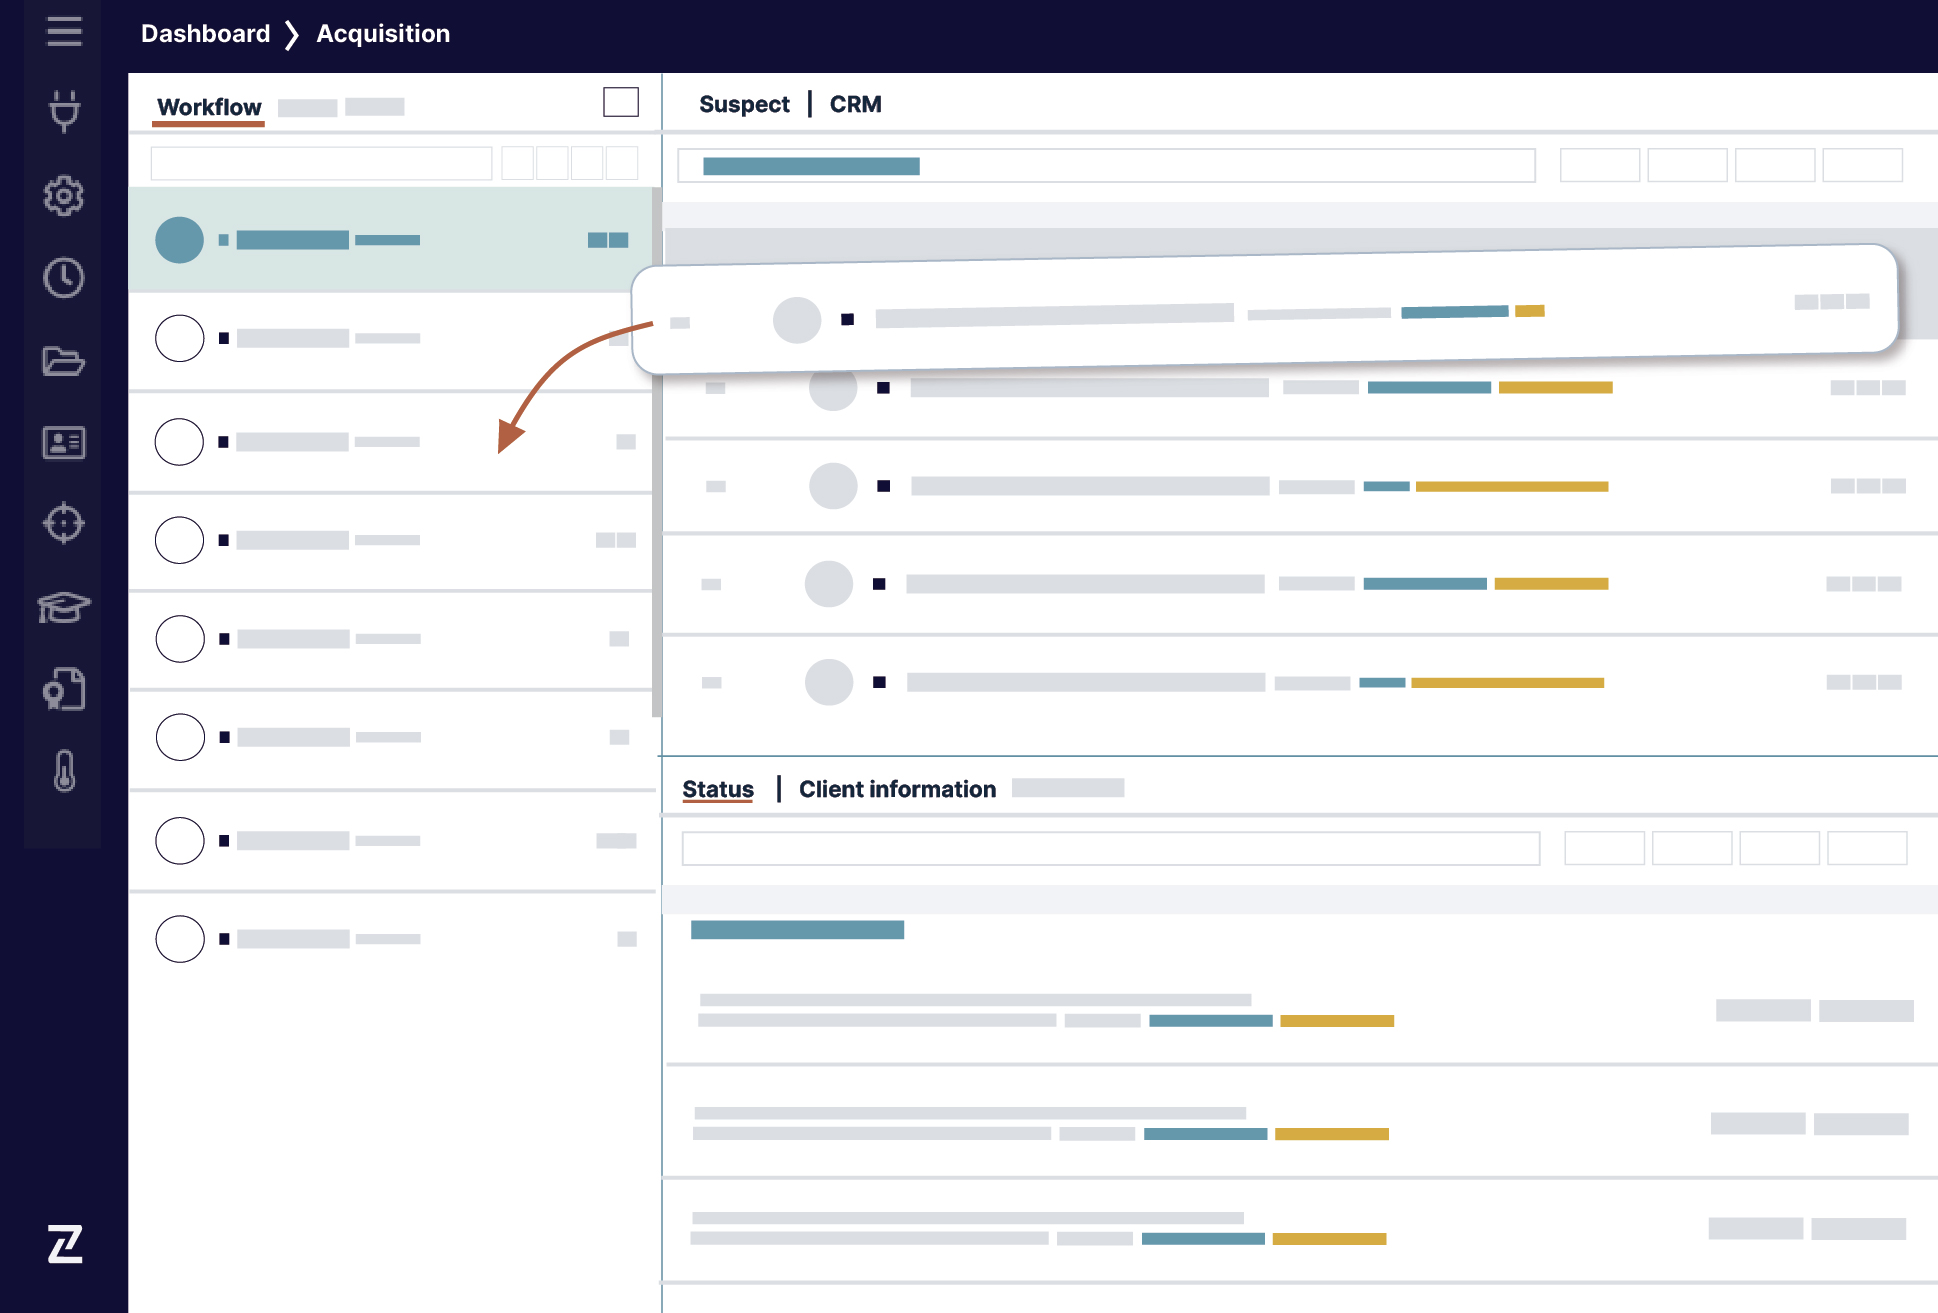
Task: Switch to the CRM tab
Action: (x=856, y=104)
